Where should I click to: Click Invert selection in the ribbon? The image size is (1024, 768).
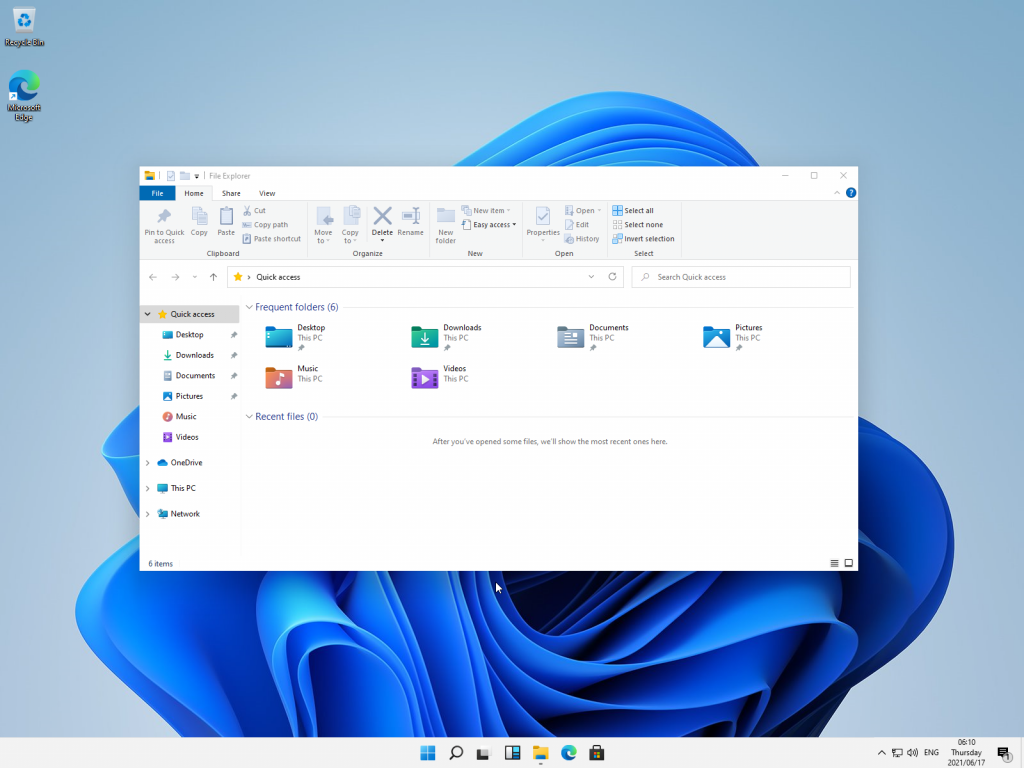[x=644, y=239]
